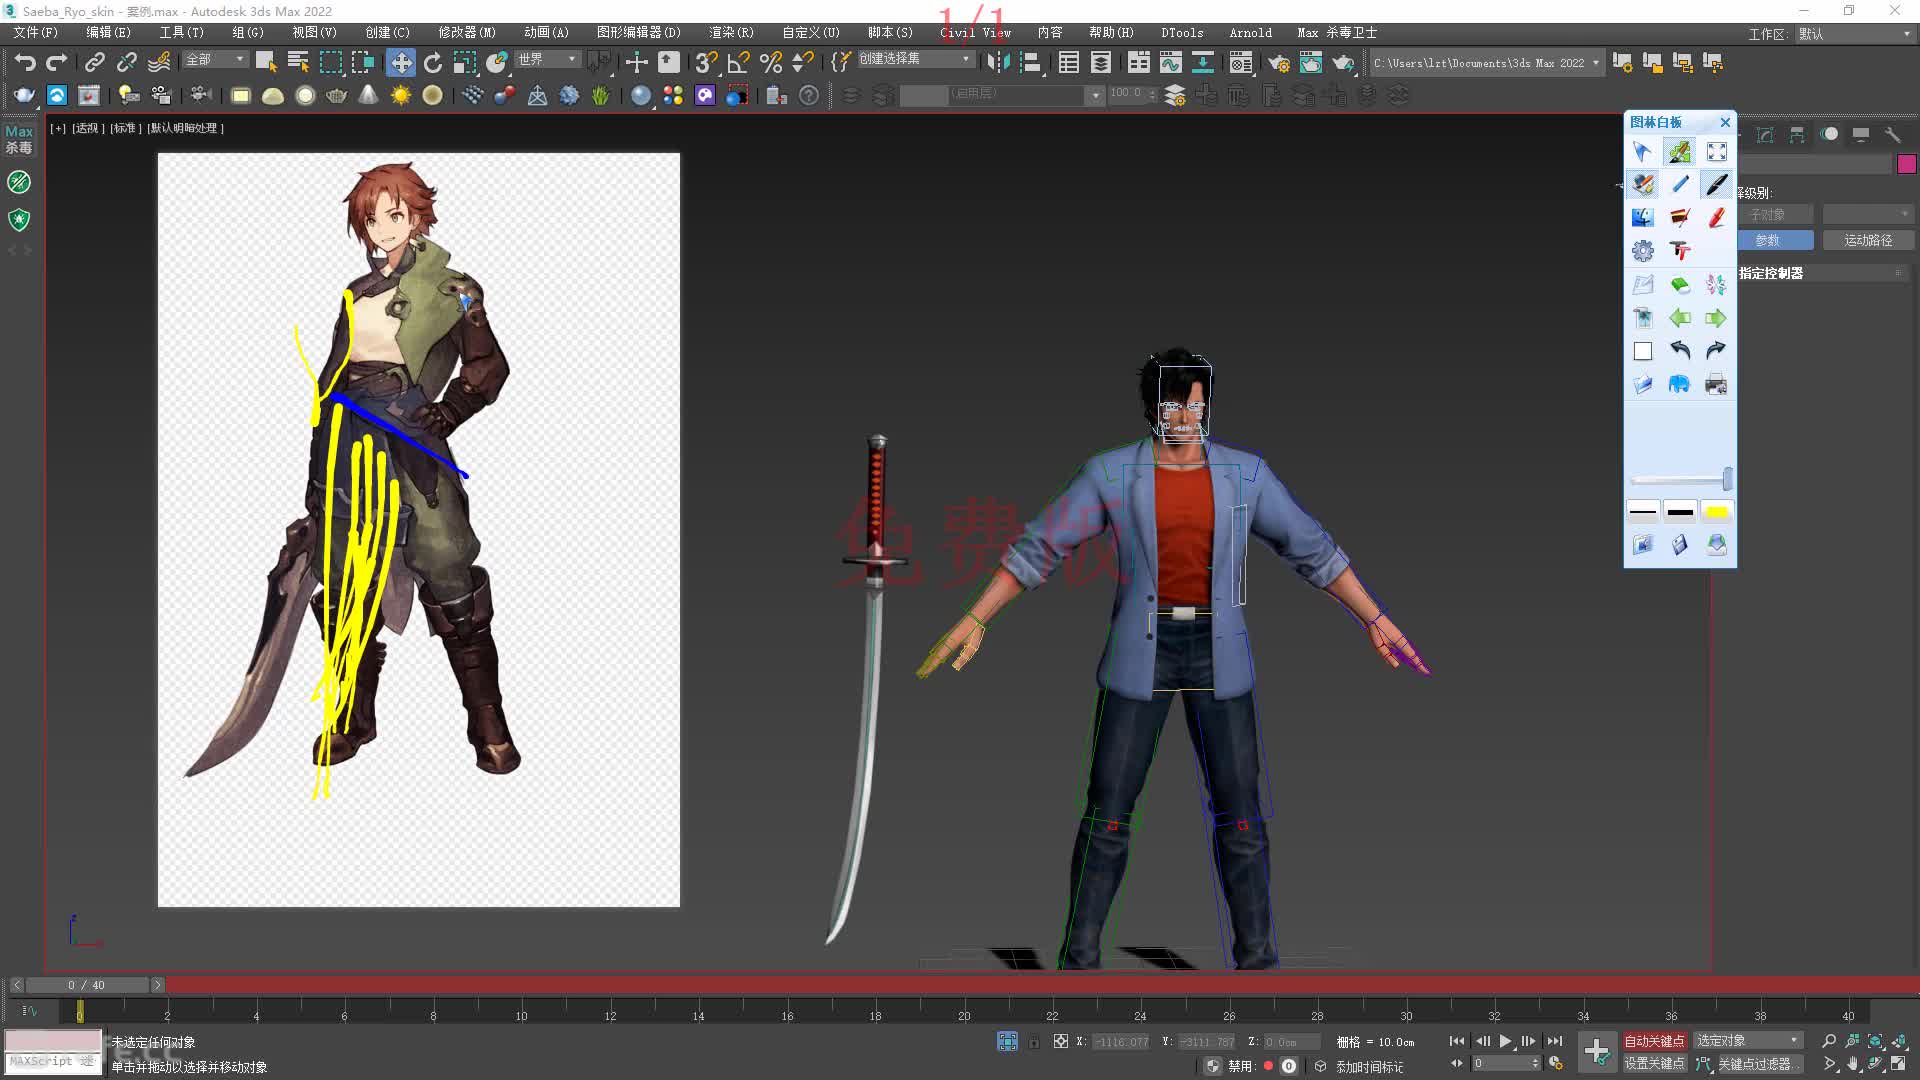Viewport: 1920px width, 1080px height.
Task: Open the 渲染(R) menu
Action: (731, 33)
